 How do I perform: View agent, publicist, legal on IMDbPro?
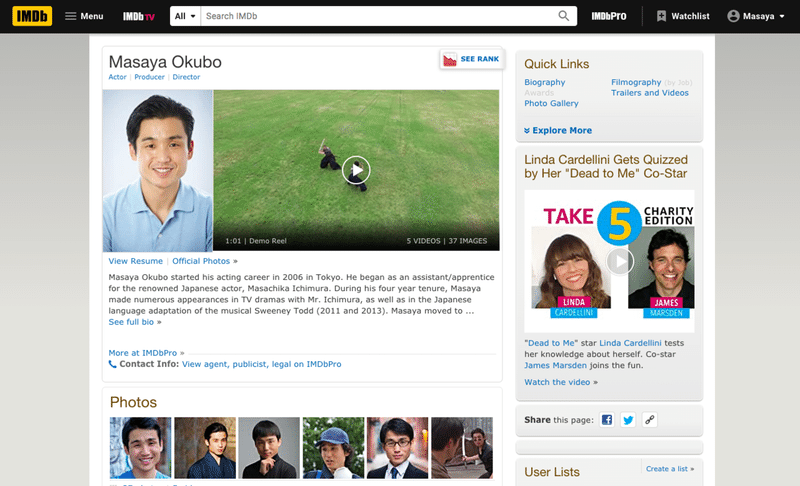coord(262,364)
